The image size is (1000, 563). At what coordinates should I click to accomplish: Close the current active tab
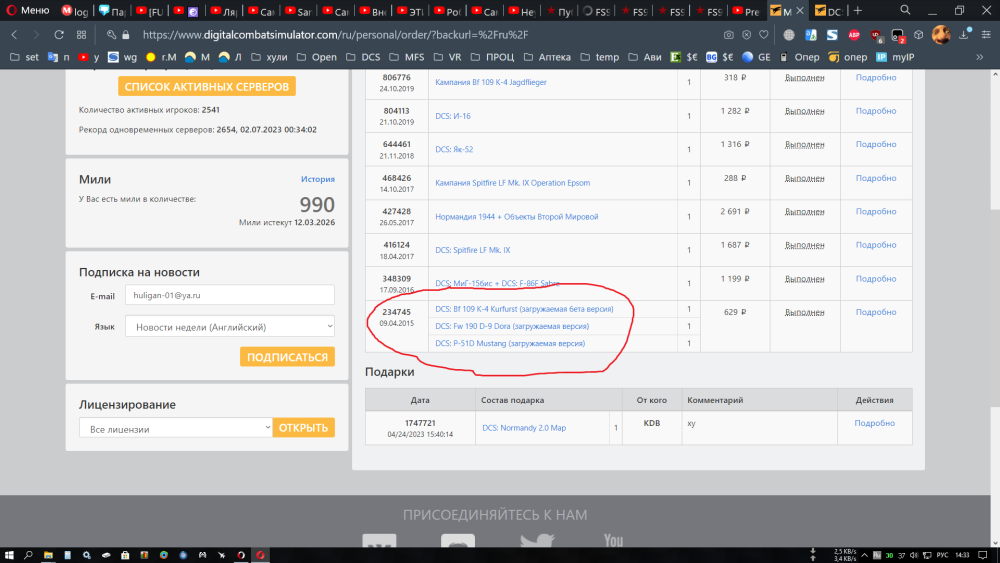tap(800, 11)
